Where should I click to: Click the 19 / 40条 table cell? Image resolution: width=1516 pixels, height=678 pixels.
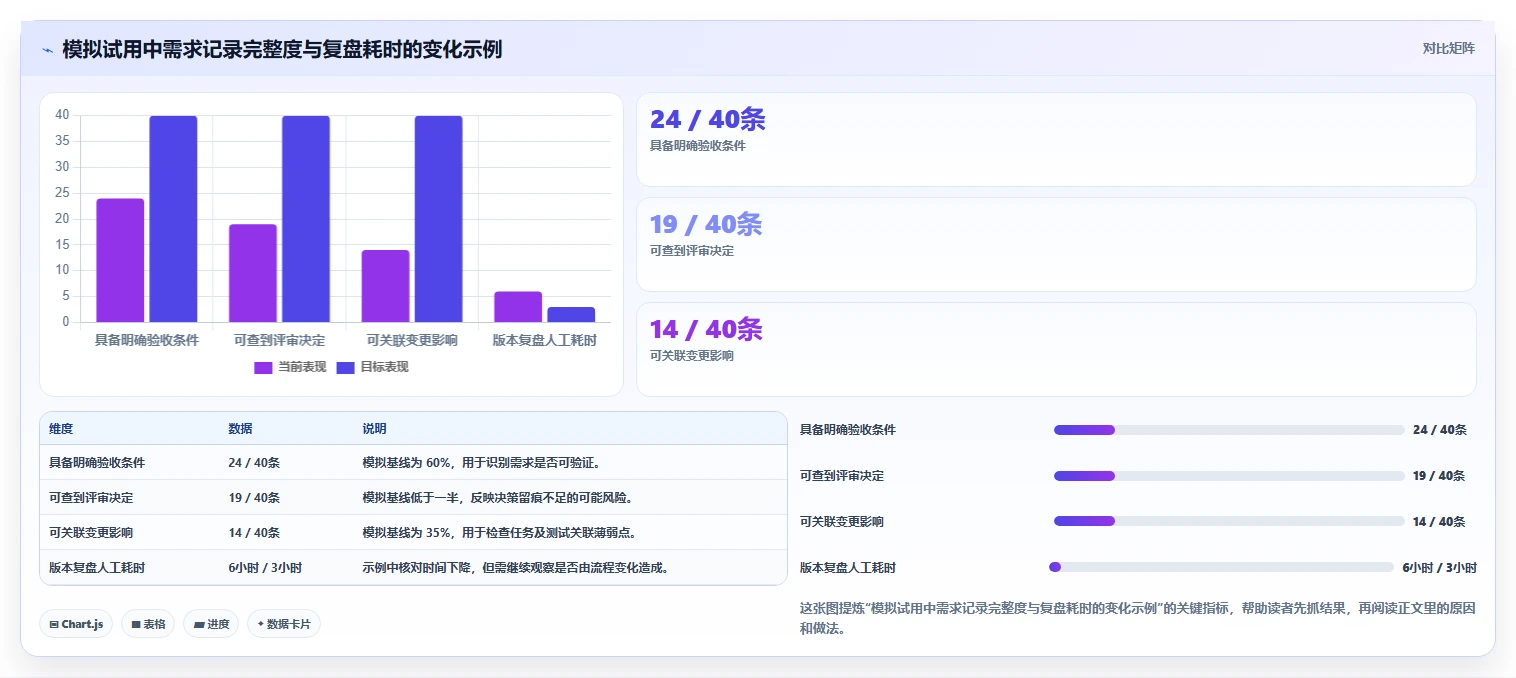254,497
